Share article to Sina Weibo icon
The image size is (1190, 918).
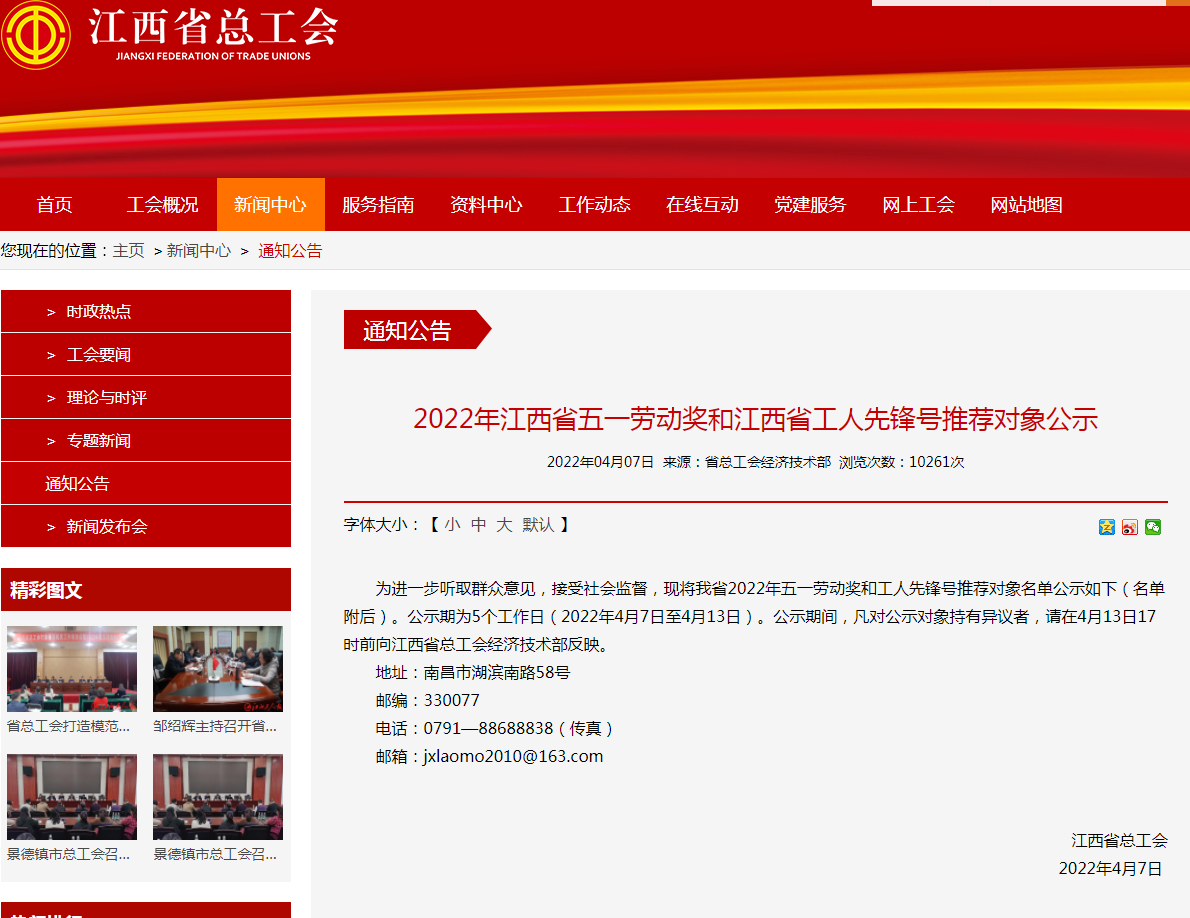click(x=1130, y=527)
